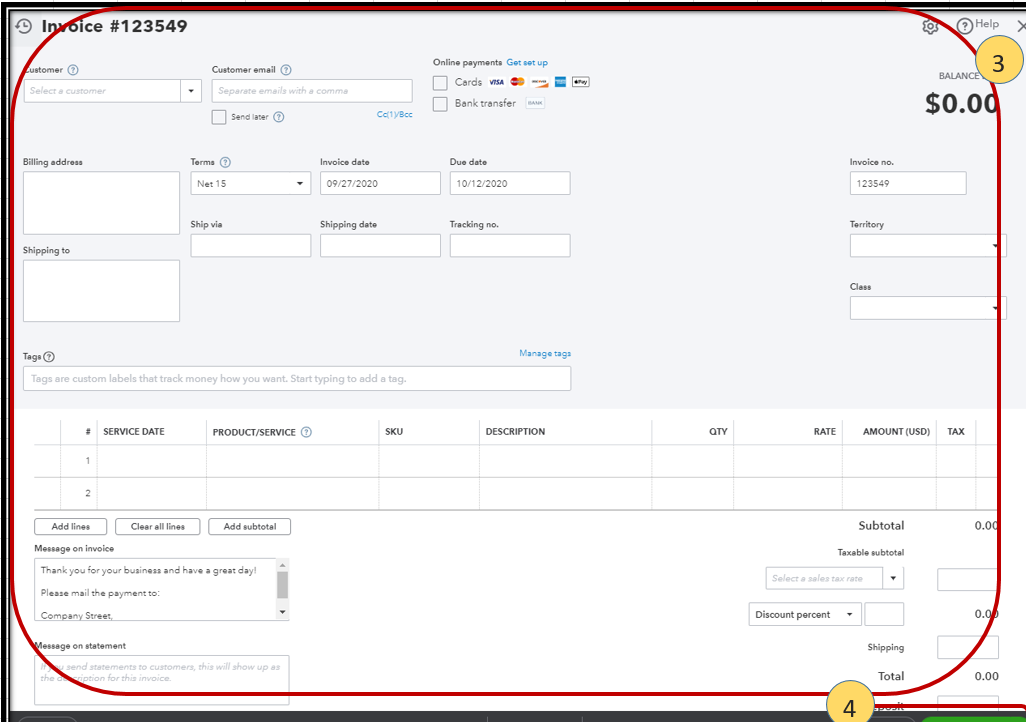Screen dimensions: 1026x722
Task: Click the Add lines button
Action: click(71, 526)
